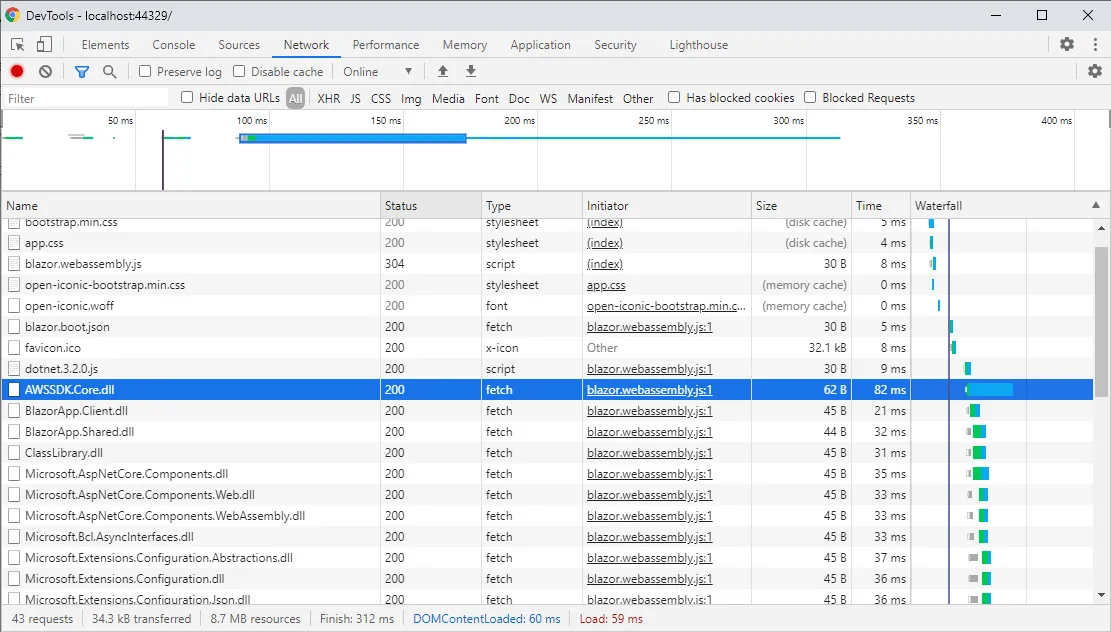Import HAR file with upload arrow
Image resolution: width=1111 pixels, height=632 pixels.
coord(443,72)
